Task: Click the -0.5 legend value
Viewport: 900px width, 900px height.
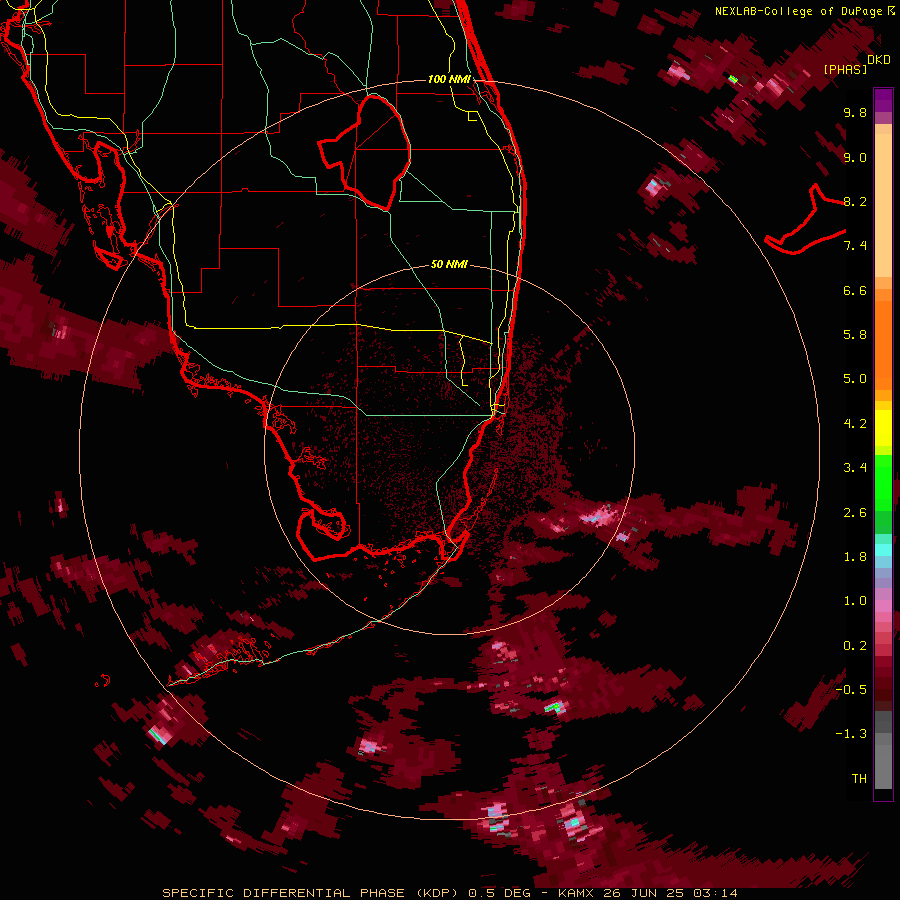Action: coord(851,690)
